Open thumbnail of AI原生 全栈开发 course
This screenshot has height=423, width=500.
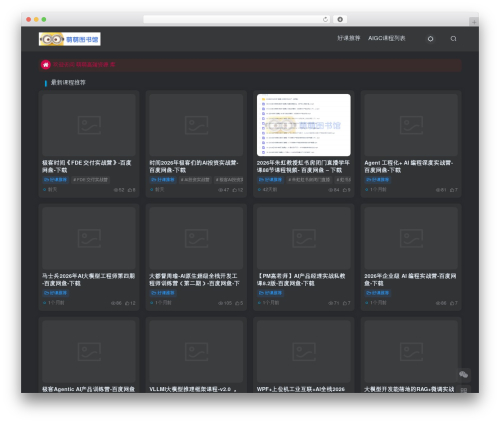tap(196, 238)
